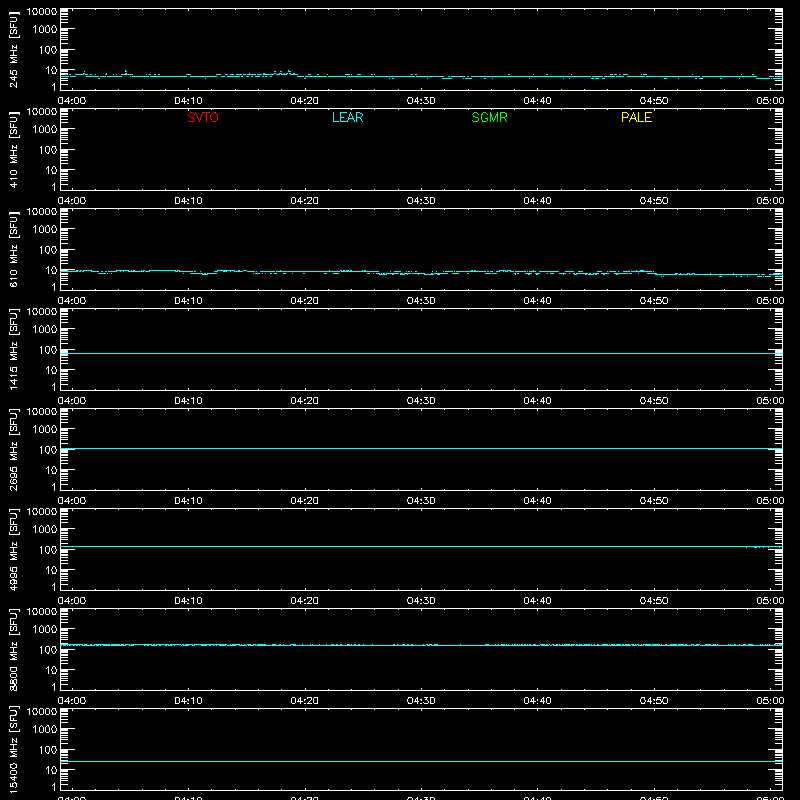Click the 4995 MHz panel's 04:00 time label

72,601
